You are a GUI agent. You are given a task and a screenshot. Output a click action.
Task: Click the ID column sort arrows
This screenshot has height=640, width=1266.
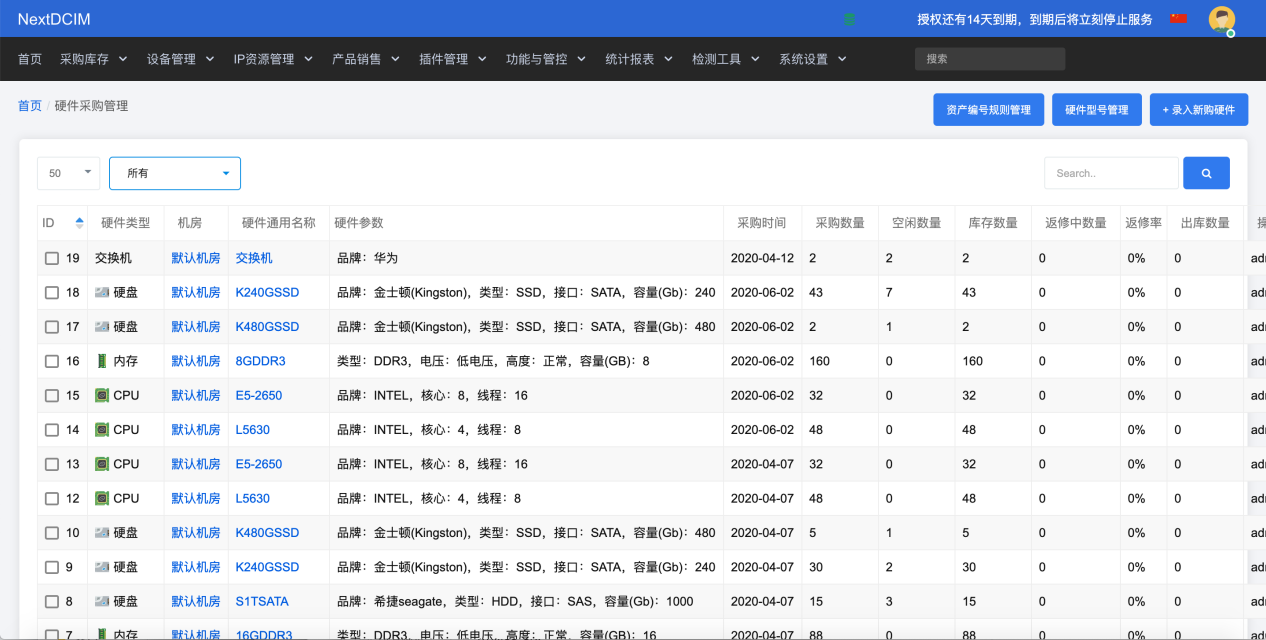(80, 223)
